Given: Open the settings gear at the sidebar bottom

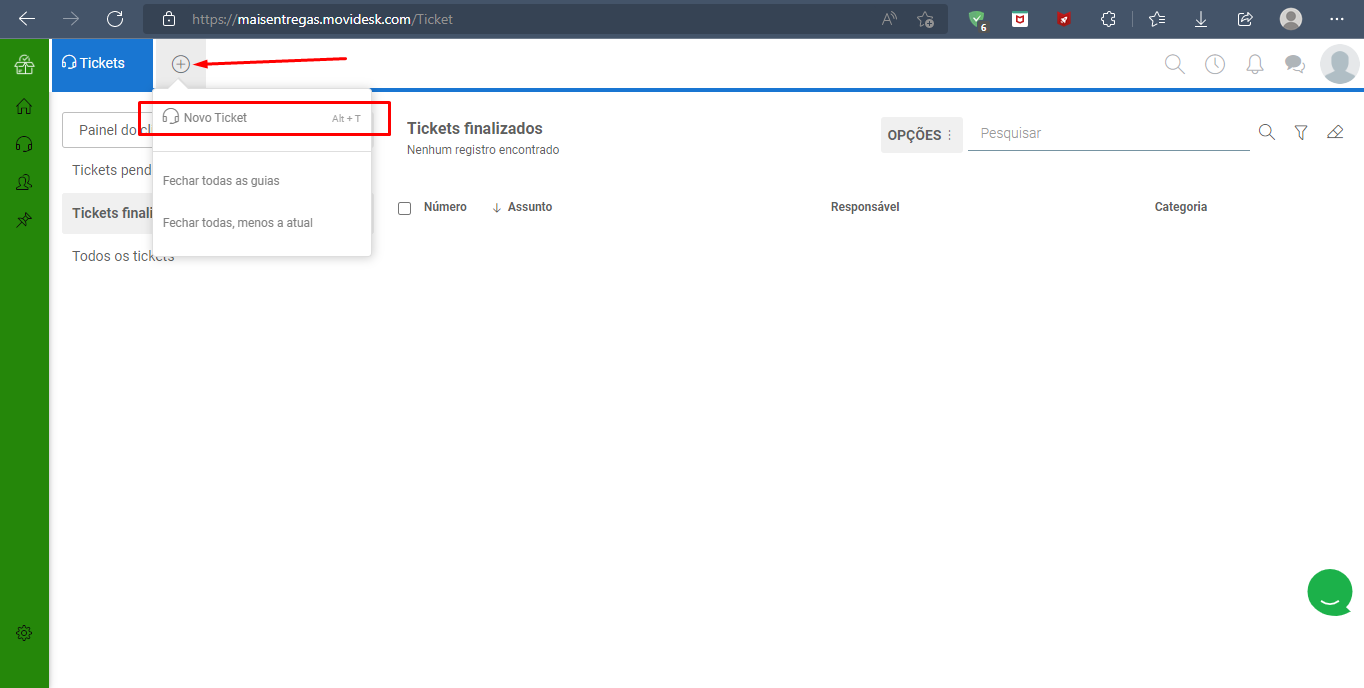Looking at the screenshot, I should coord(24,633).
